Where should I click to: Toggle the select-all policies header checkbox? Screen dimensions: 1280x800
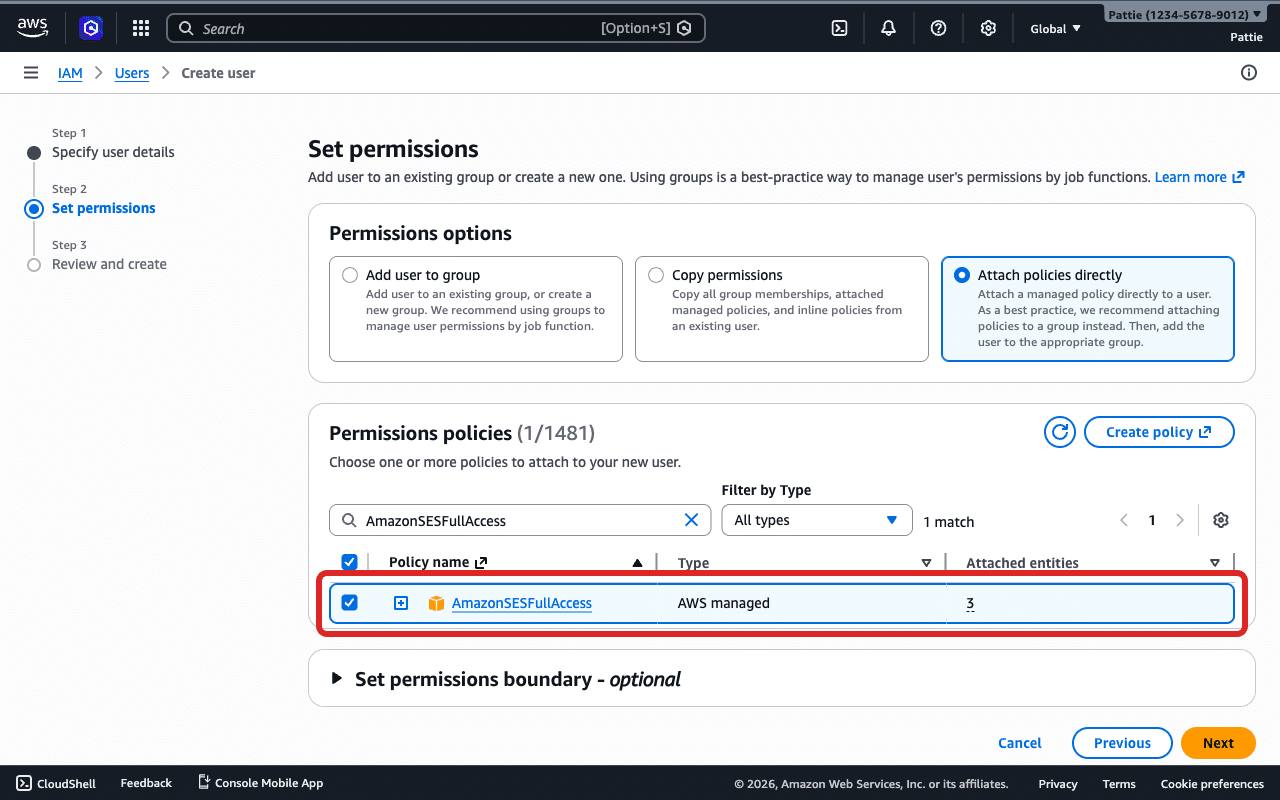pyautogui.click(x=349, y=562)
